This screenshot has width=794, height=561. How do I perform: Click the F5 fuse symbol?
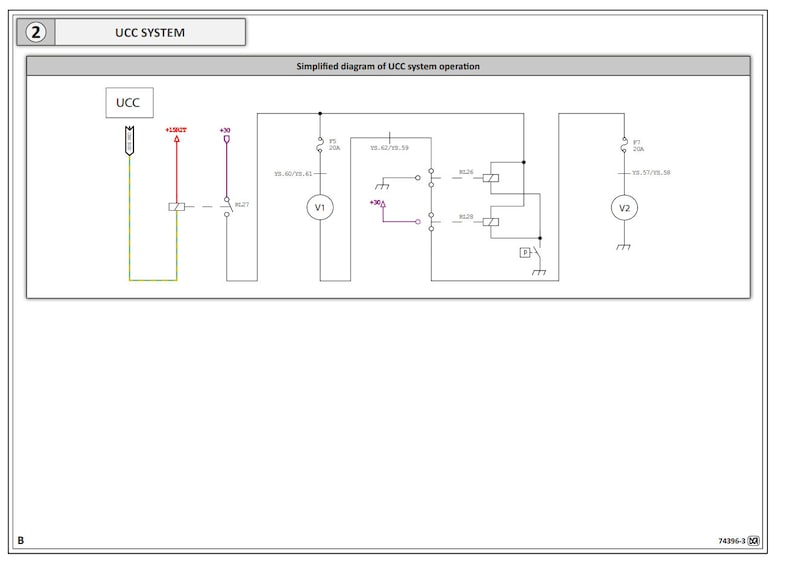click(320, 144)
